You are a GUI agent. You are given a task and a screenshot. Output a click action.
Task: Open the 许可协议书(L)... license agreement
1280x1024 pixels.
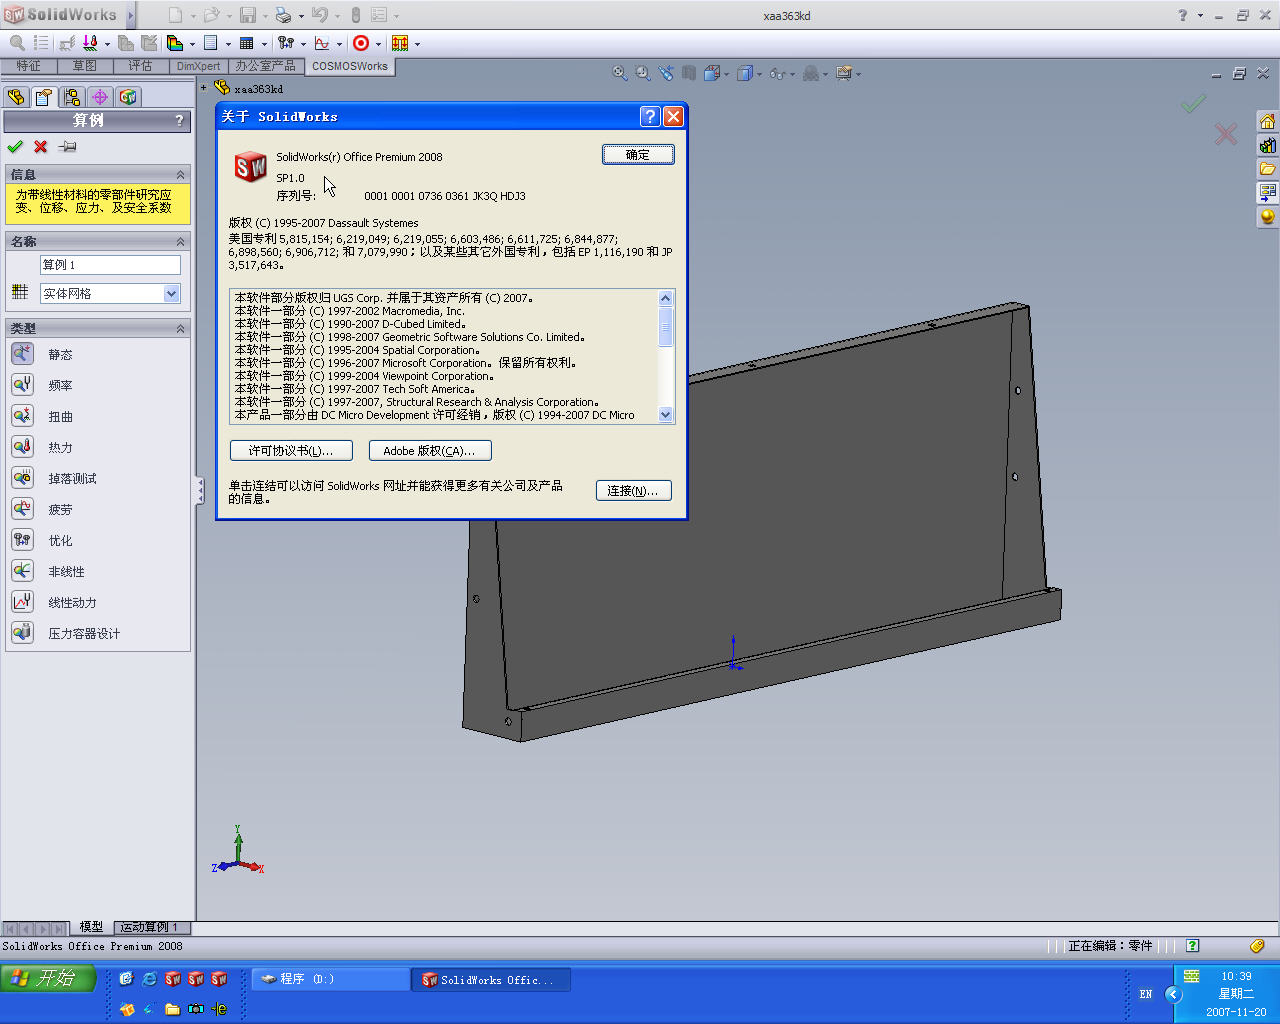(x=291, y=451)
